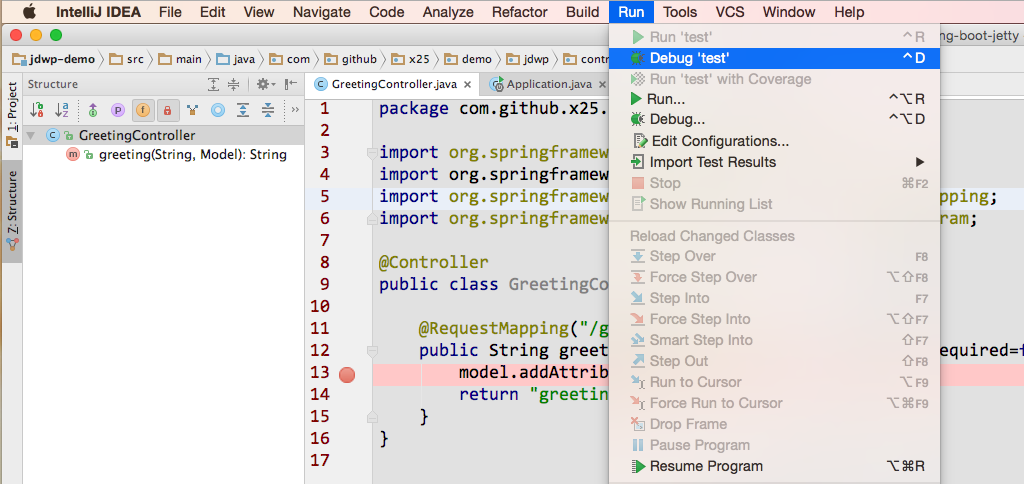This screenshot has width=1024, height=484.
Task: Click the Step Over icon in menu
Action: [638, 256]
